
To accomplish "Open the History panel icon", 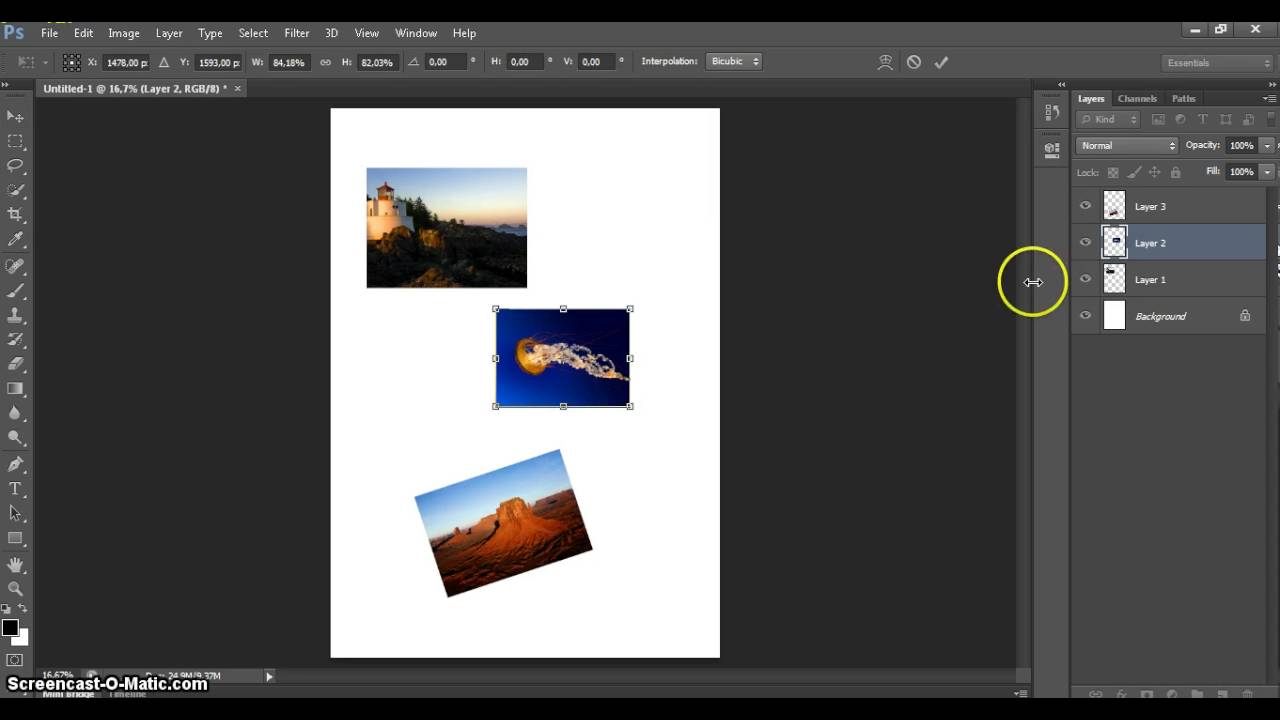I will [x=1051, y=113].
